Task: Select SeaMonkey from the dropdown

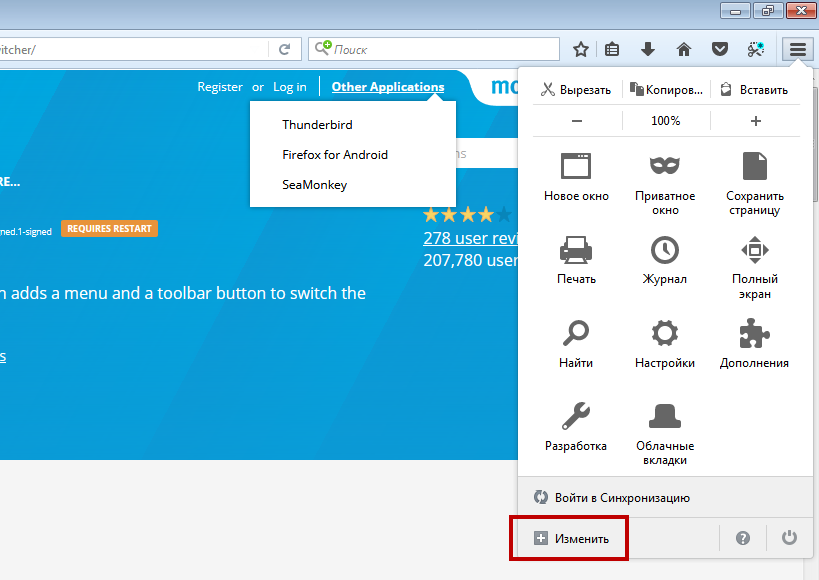Action: pos(314,185)
